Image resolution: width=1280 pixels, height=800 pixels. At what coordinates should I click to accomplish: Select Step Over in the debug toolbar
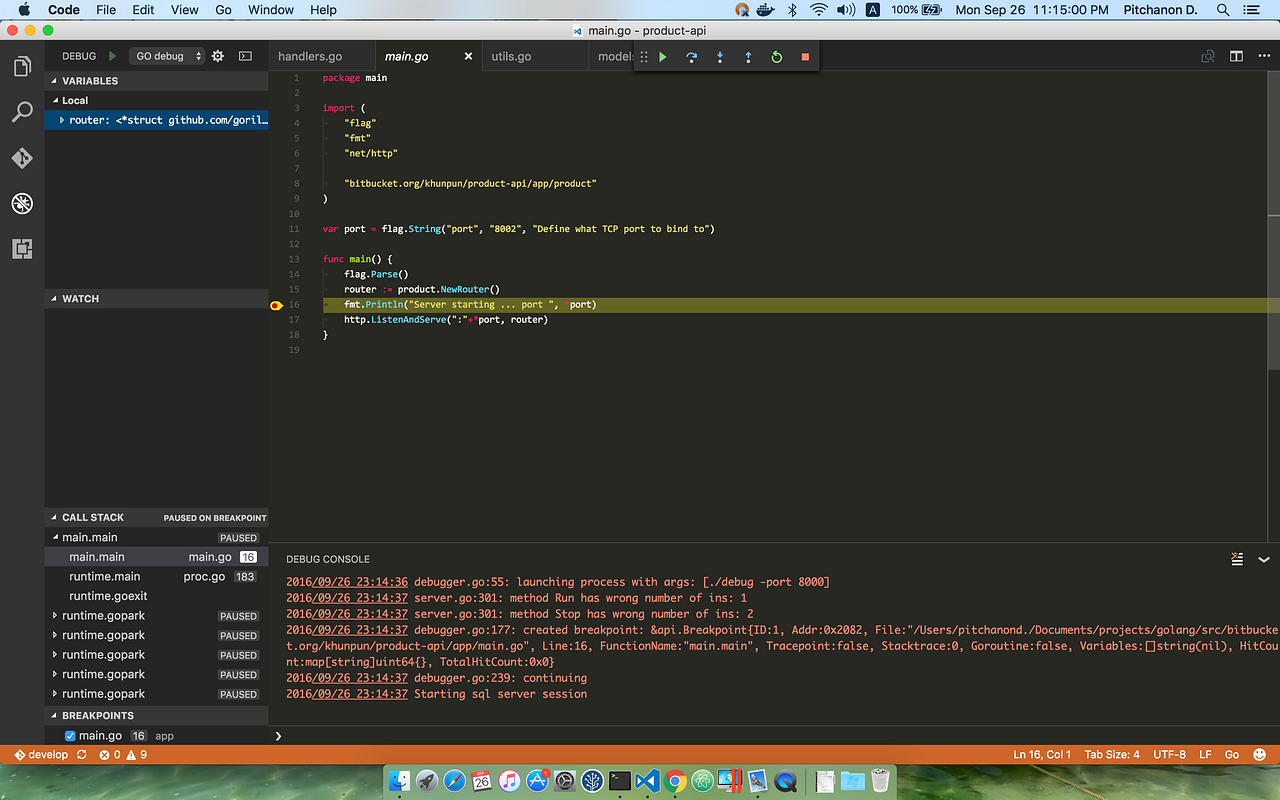pyautogui.click(x=691, y=57)
